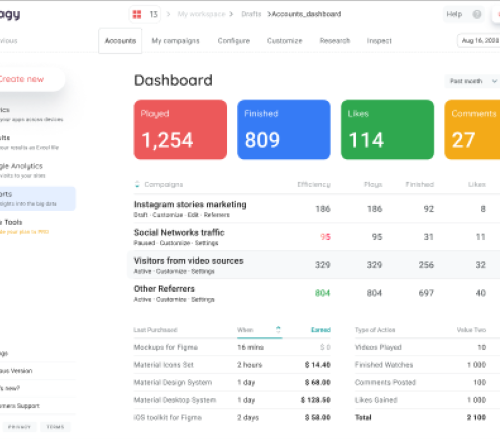The image size is (500, 440).
Task: Open the Past month dropdown
Action: [472, 81]
